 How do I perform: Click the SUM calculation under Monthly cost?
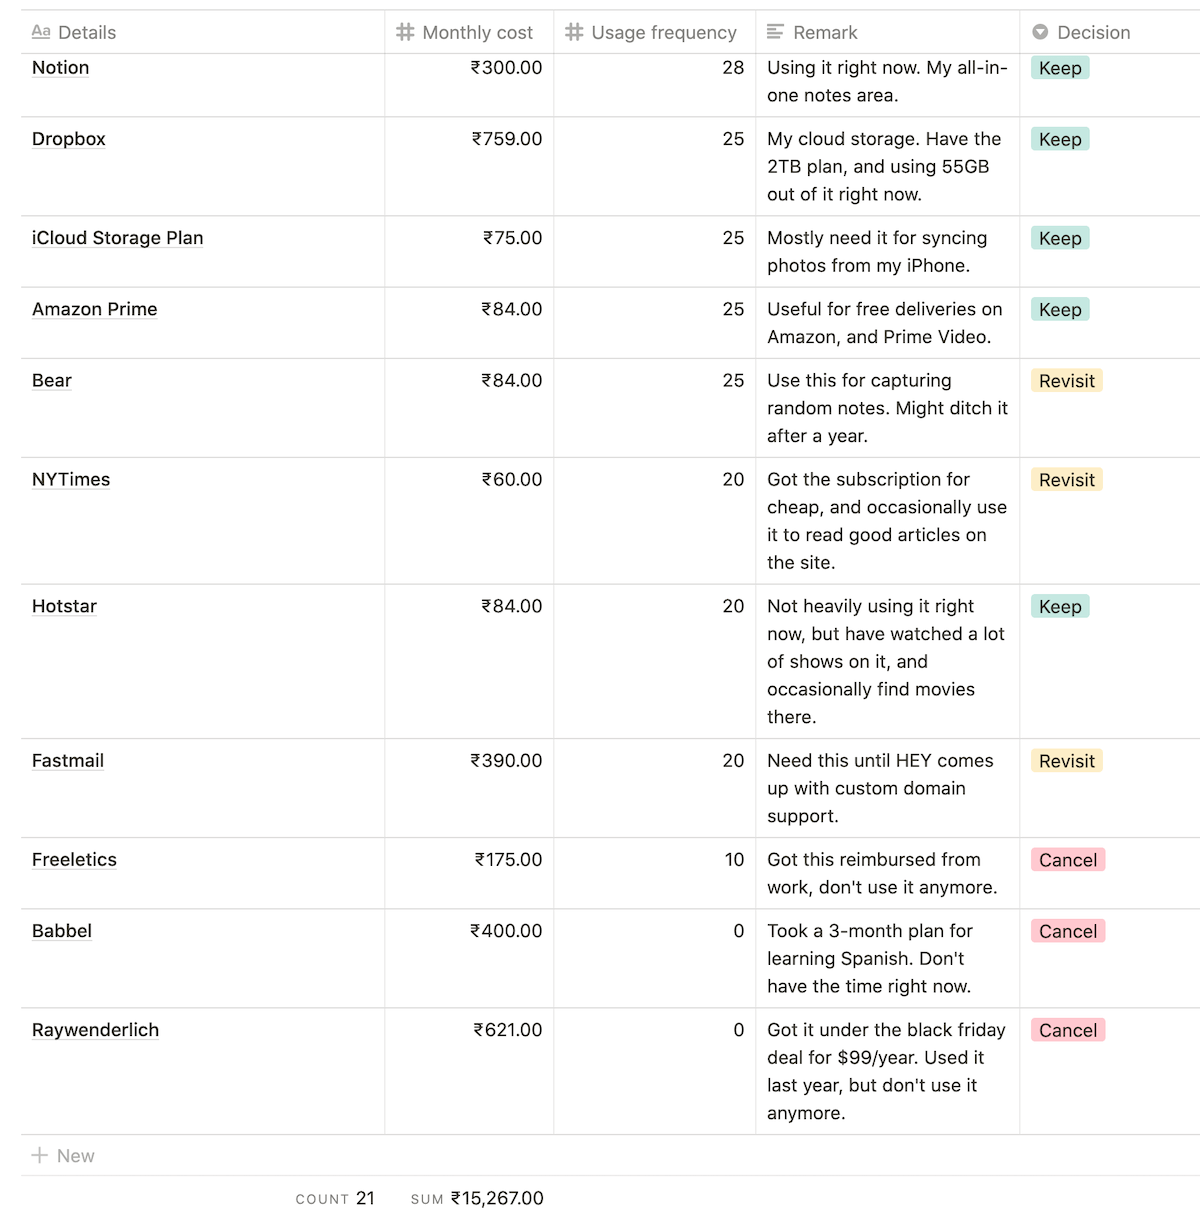478,1198
